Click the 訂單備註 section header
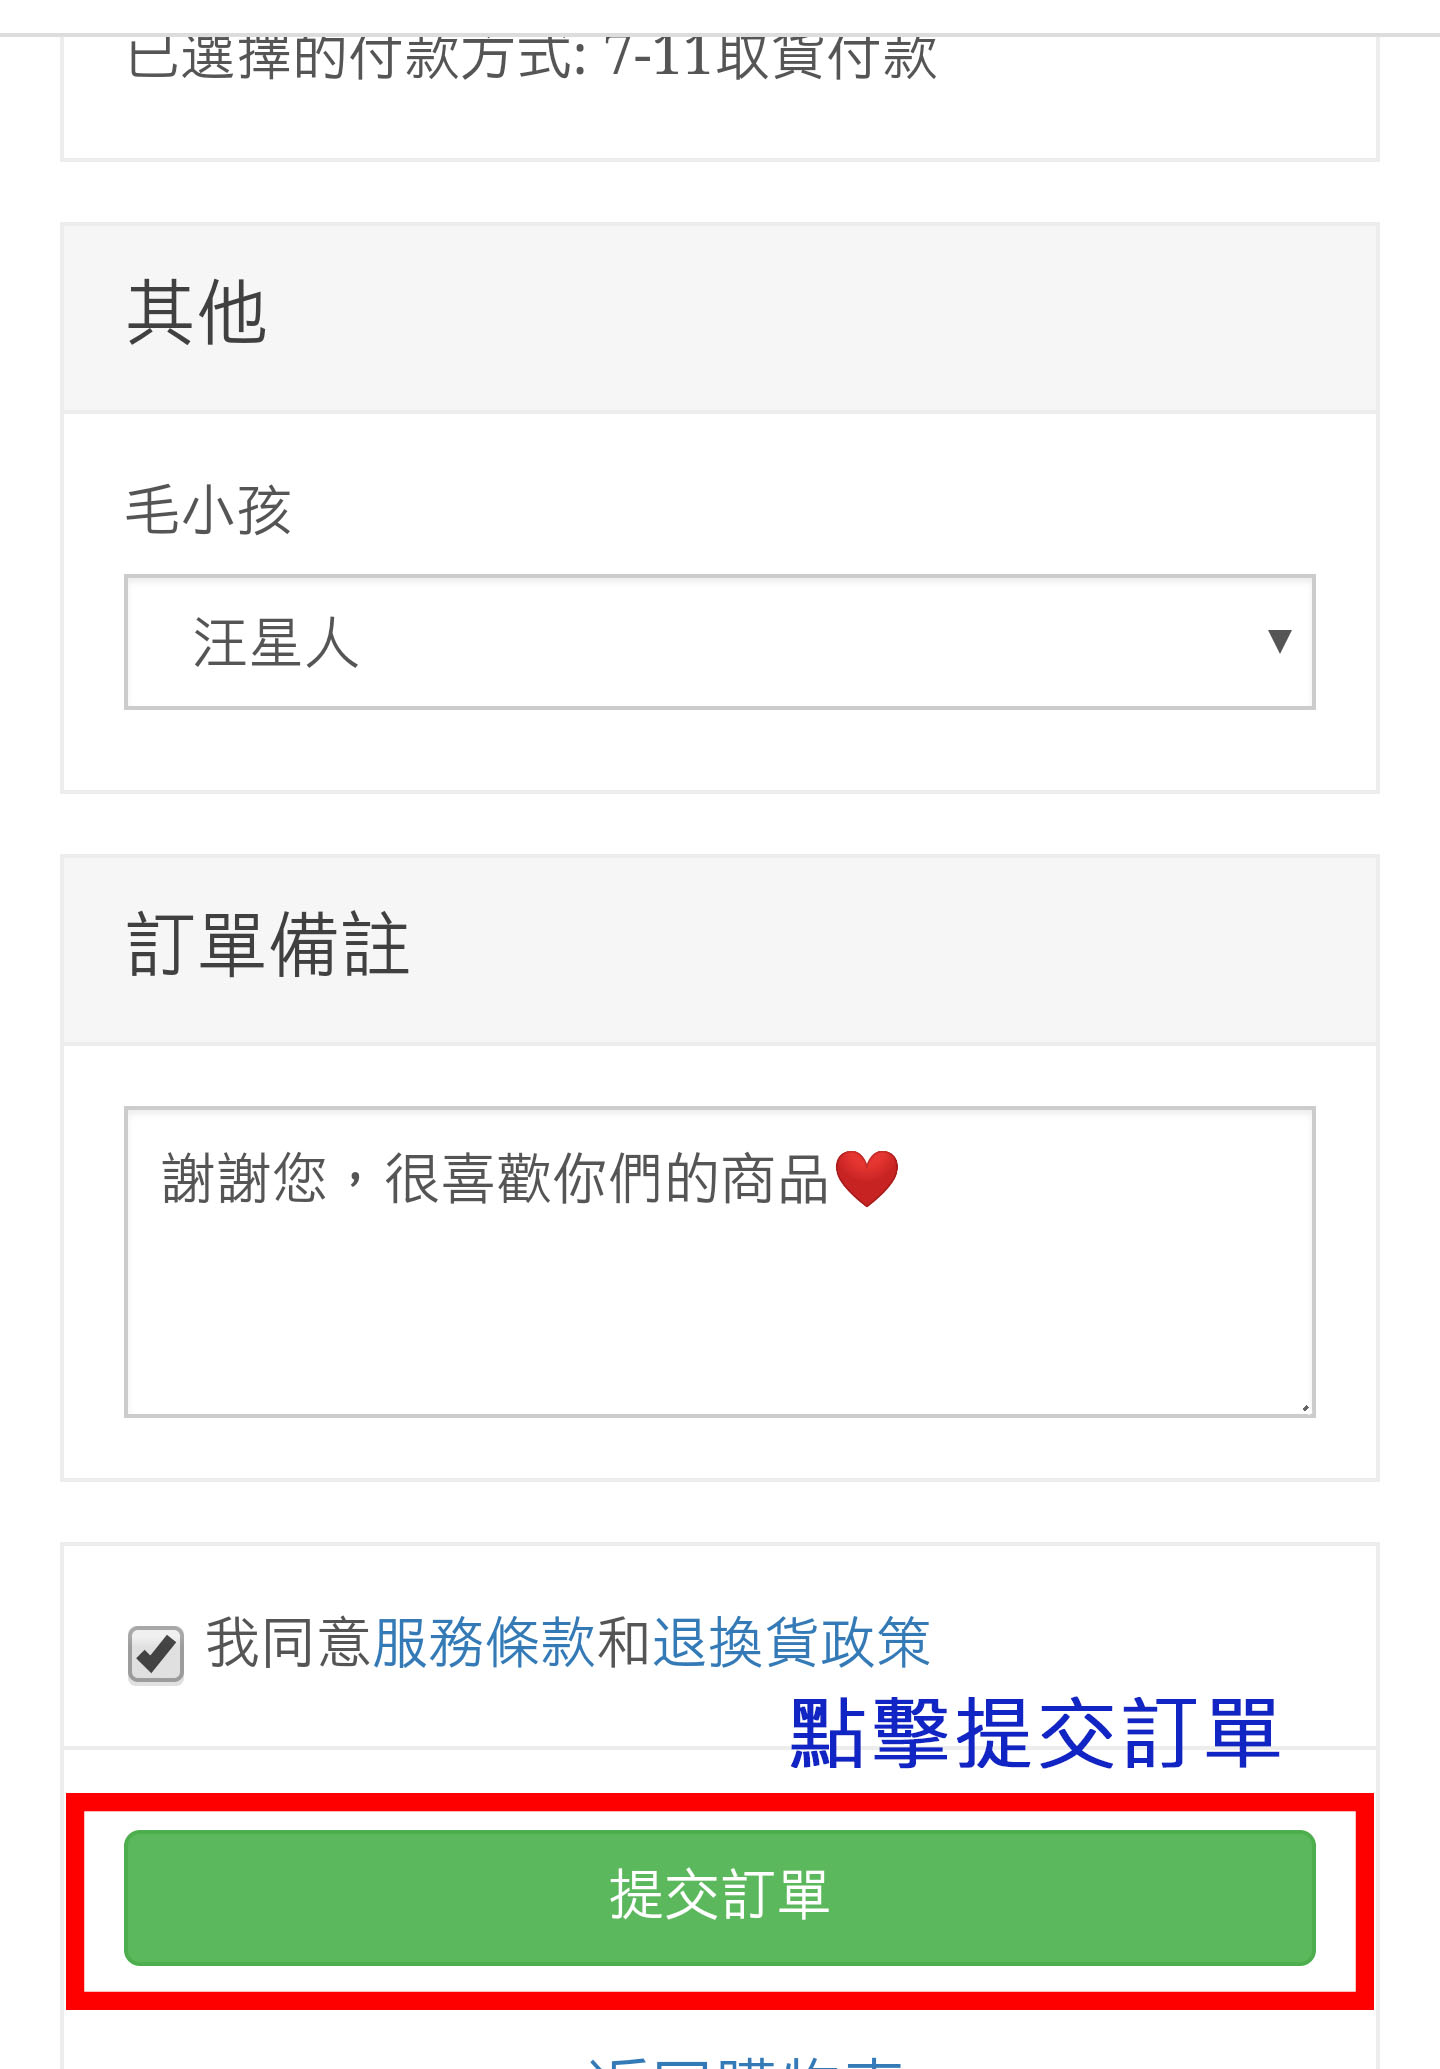 (268, 945)
